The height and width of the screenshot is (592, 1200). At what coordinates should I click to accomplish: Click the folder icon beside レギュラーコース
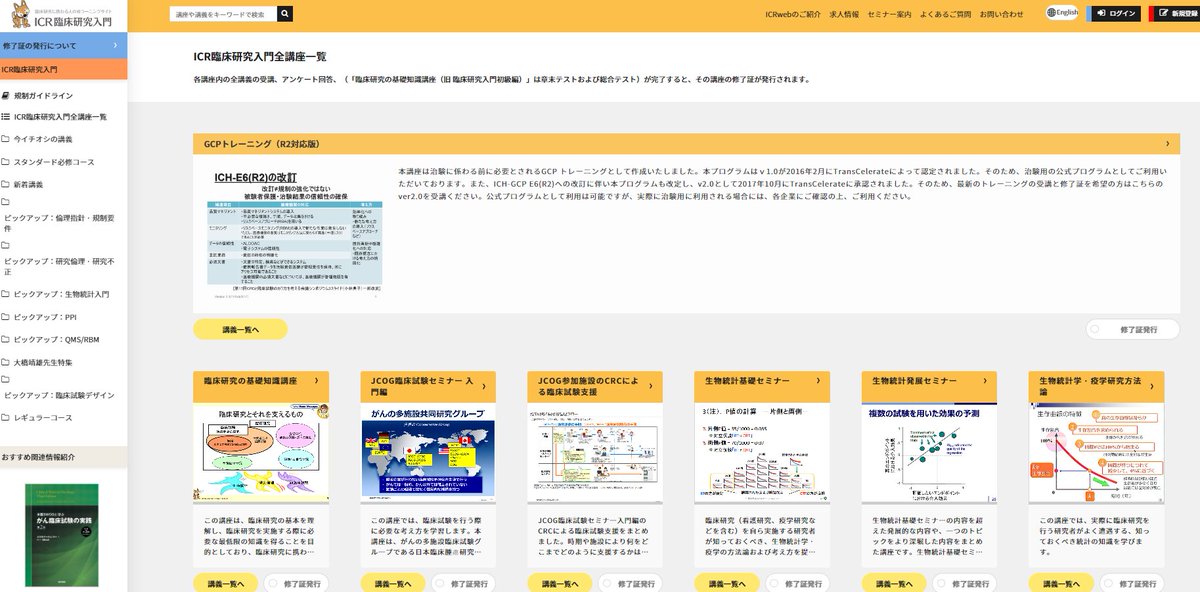click(6, 417)
